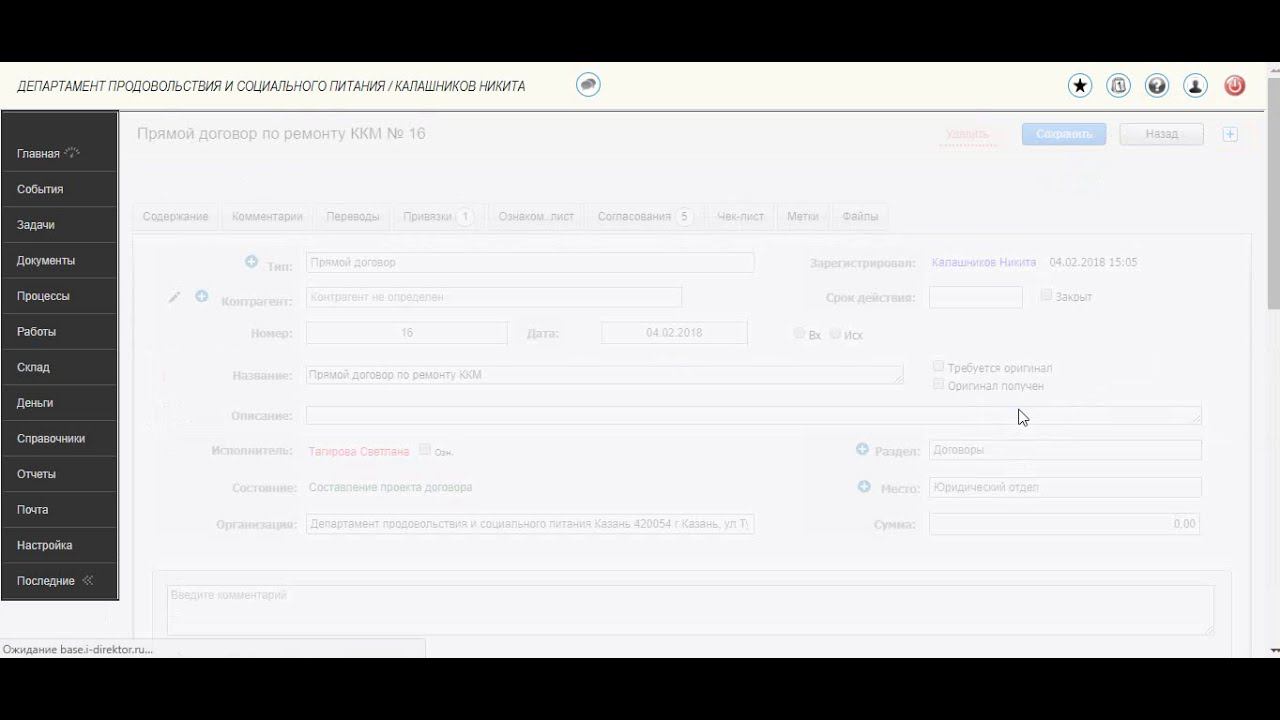This screenshot has width=1280, height=720.
Task: Open Справочники in the sidebar
Action: point(60,438)
